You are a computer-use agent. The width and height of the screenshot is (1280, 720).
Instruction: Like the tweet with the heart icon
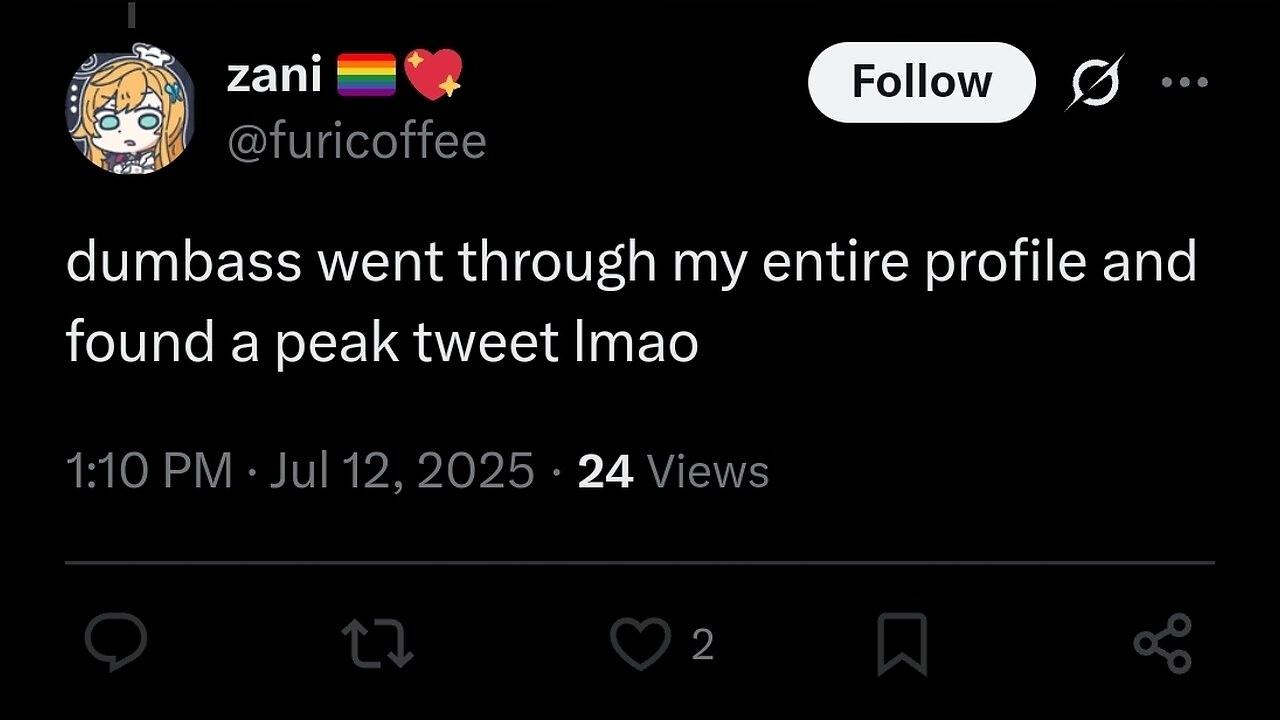(640, 644)
